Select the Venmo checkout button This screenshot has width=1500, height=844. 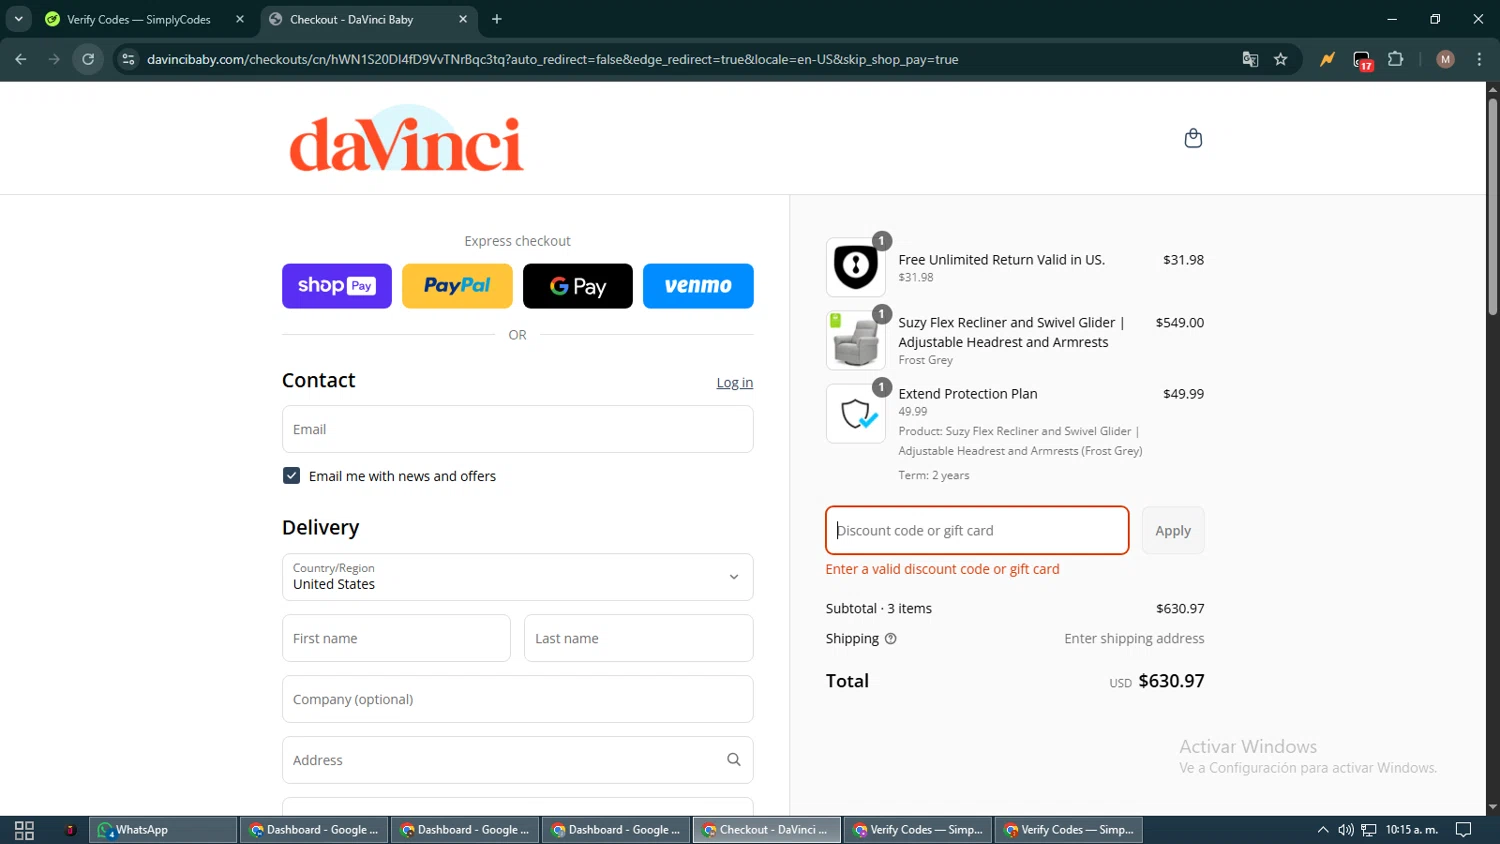tap(698, 286)
